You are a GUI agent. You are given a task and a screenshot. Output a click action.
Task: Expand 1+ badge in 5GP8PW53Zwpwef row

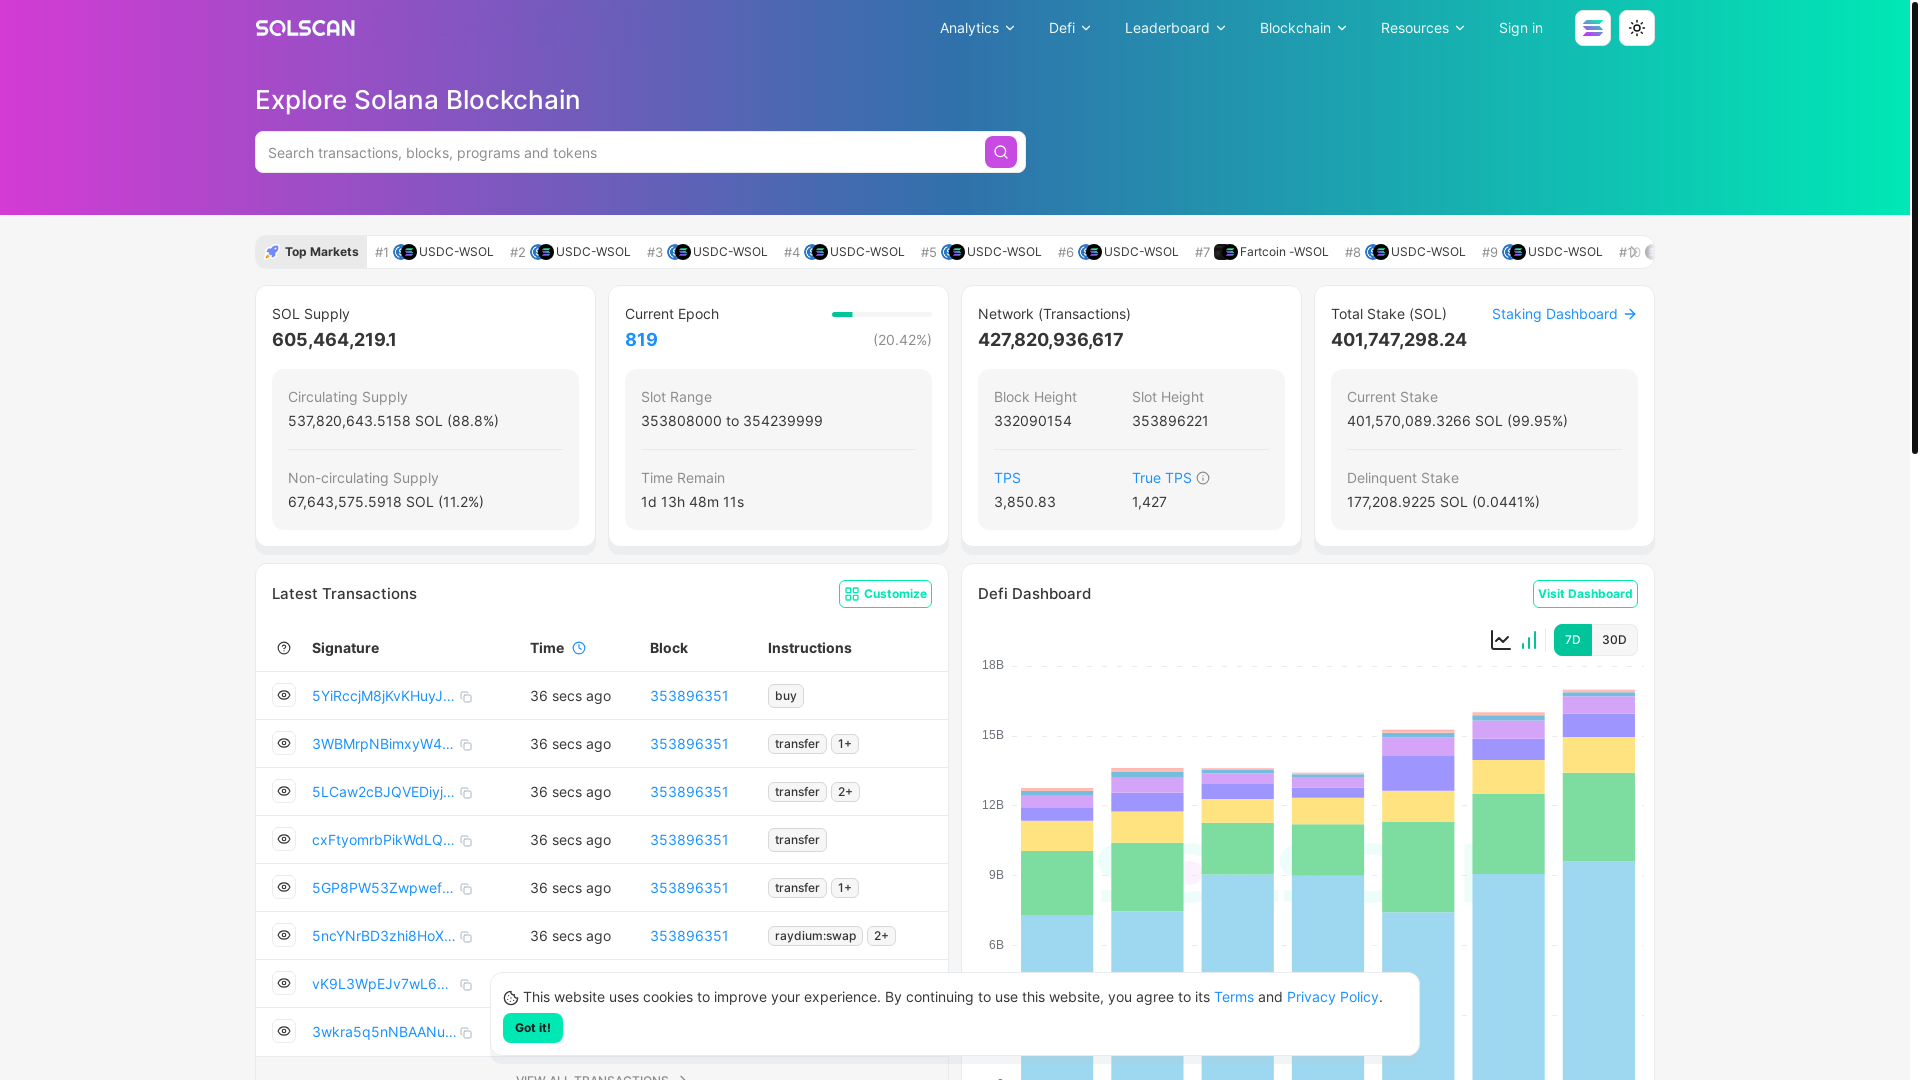(845, 888)
